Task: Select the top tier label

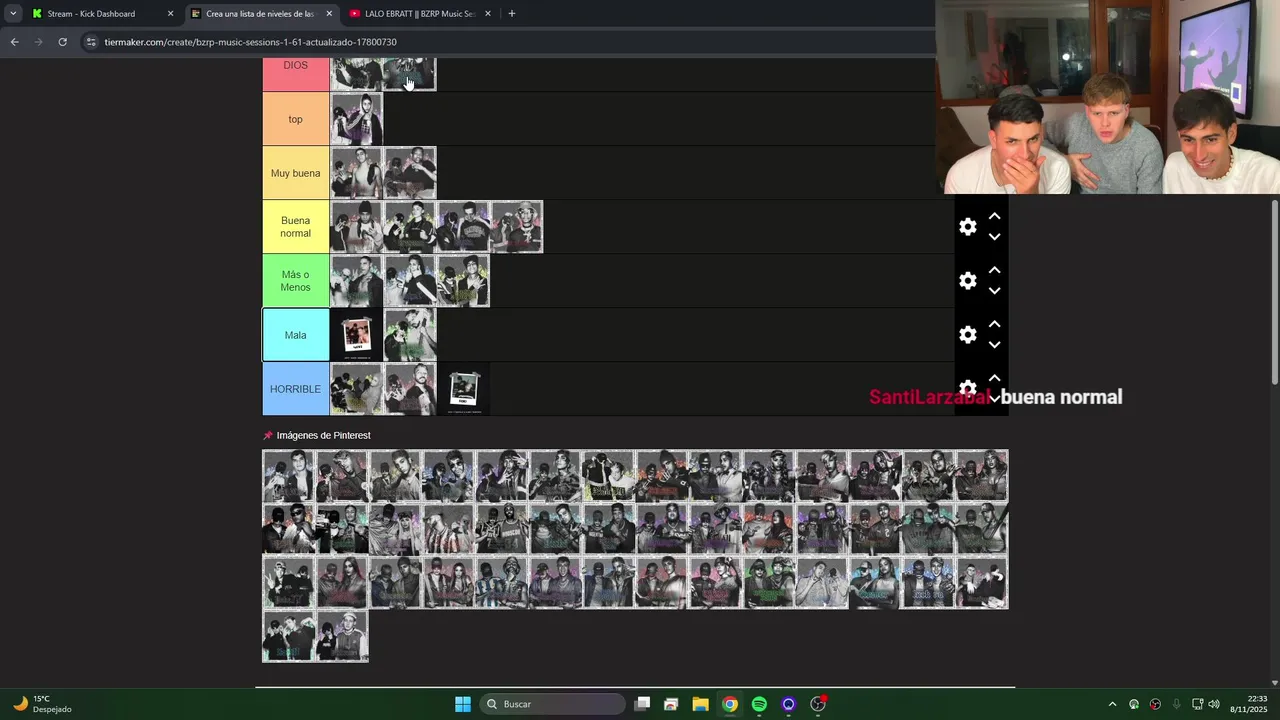Action: point(296,119)
